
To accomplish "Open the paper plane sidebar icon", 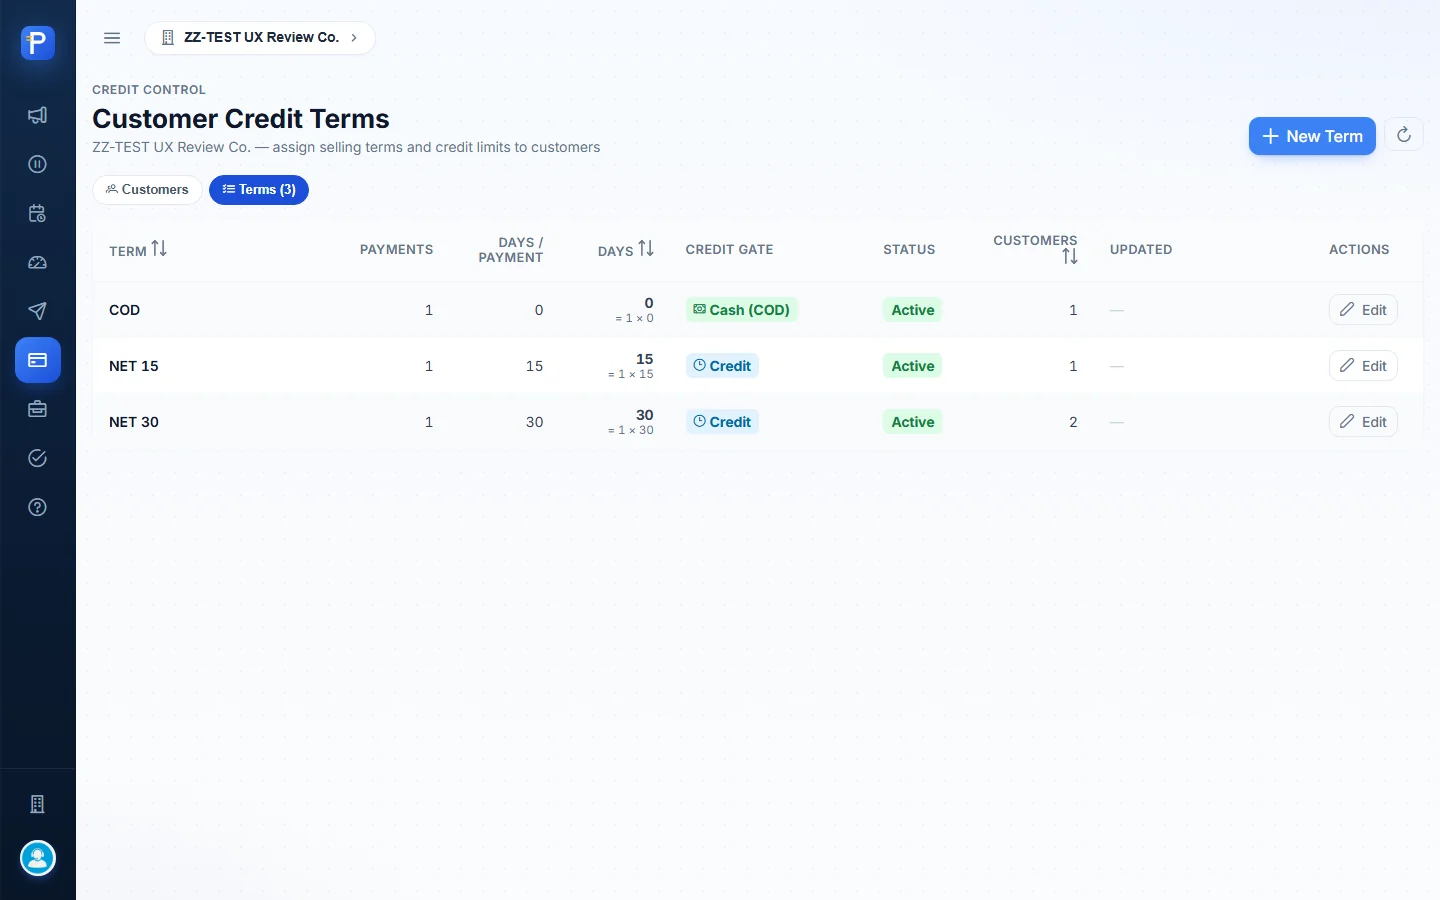I will click(38, 311).
